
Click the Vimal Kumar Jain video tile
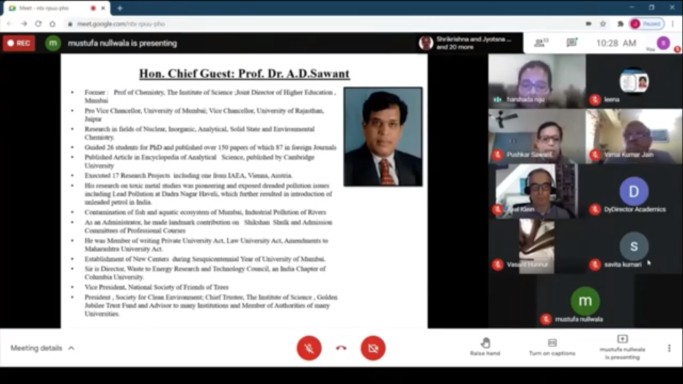634,136
